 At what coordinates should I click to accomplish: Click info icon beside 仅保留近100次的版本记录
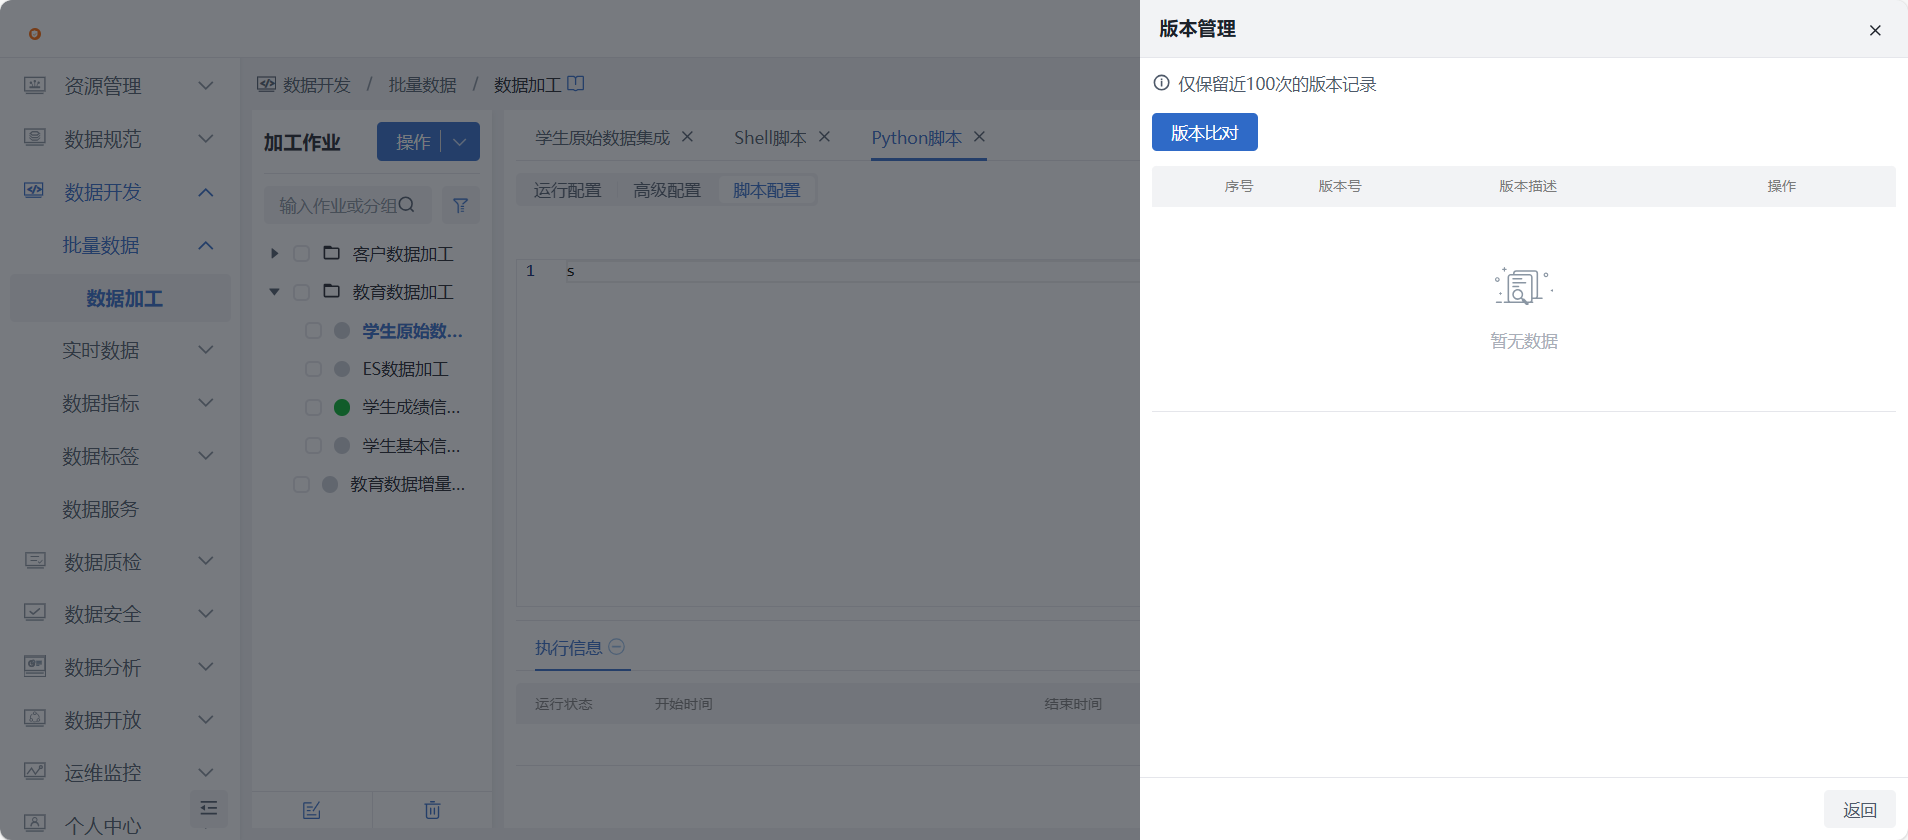tap(1162, 84)
